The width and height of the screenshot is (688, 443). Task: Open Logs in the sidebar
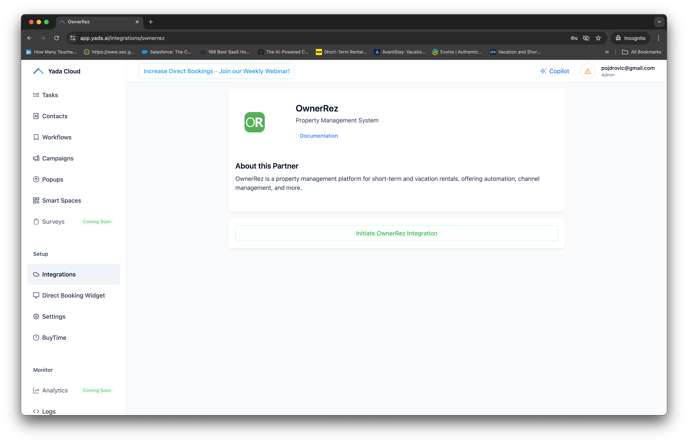click(x=74, y=411)
